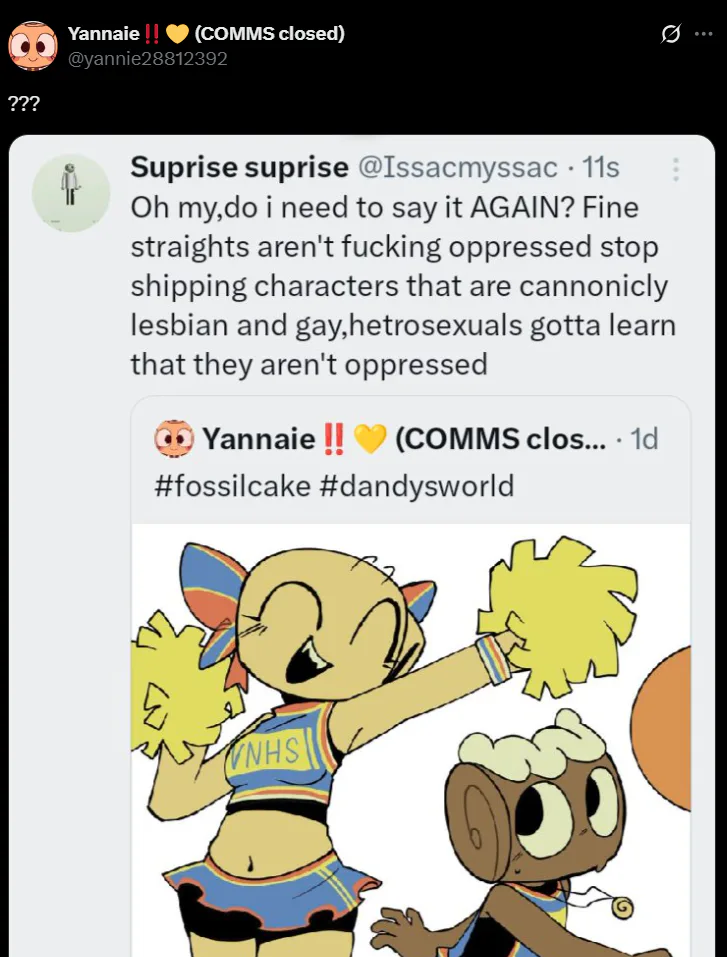Click the yellow heart emoji beside Yannaie
Image resolution: width=727 pixels, height=957 pixels.
pos(177,34)
